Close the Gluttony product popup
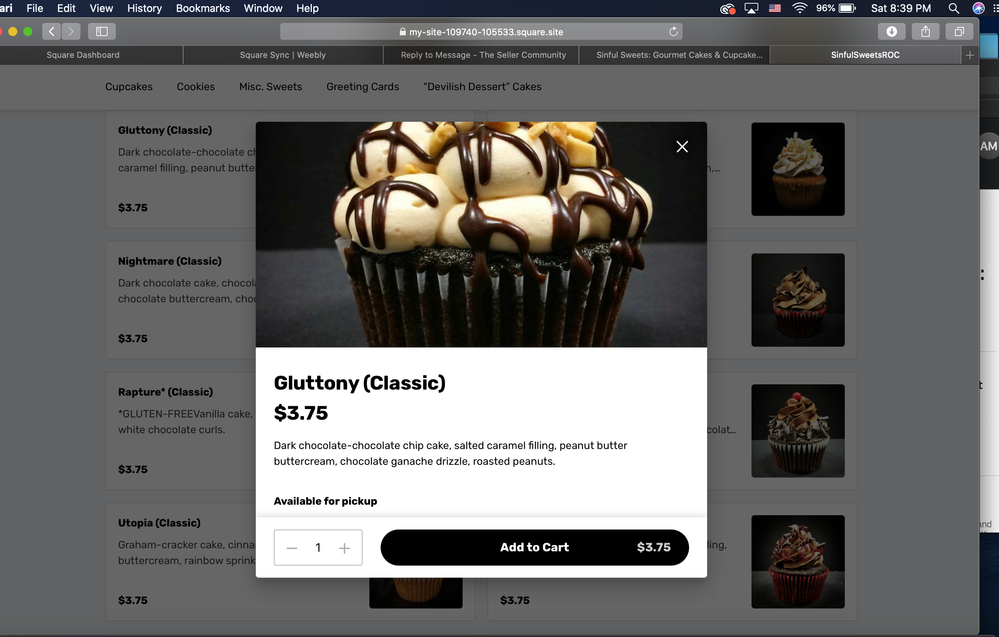Viewport: 999px width, 637px height. (x=682, y=147)
